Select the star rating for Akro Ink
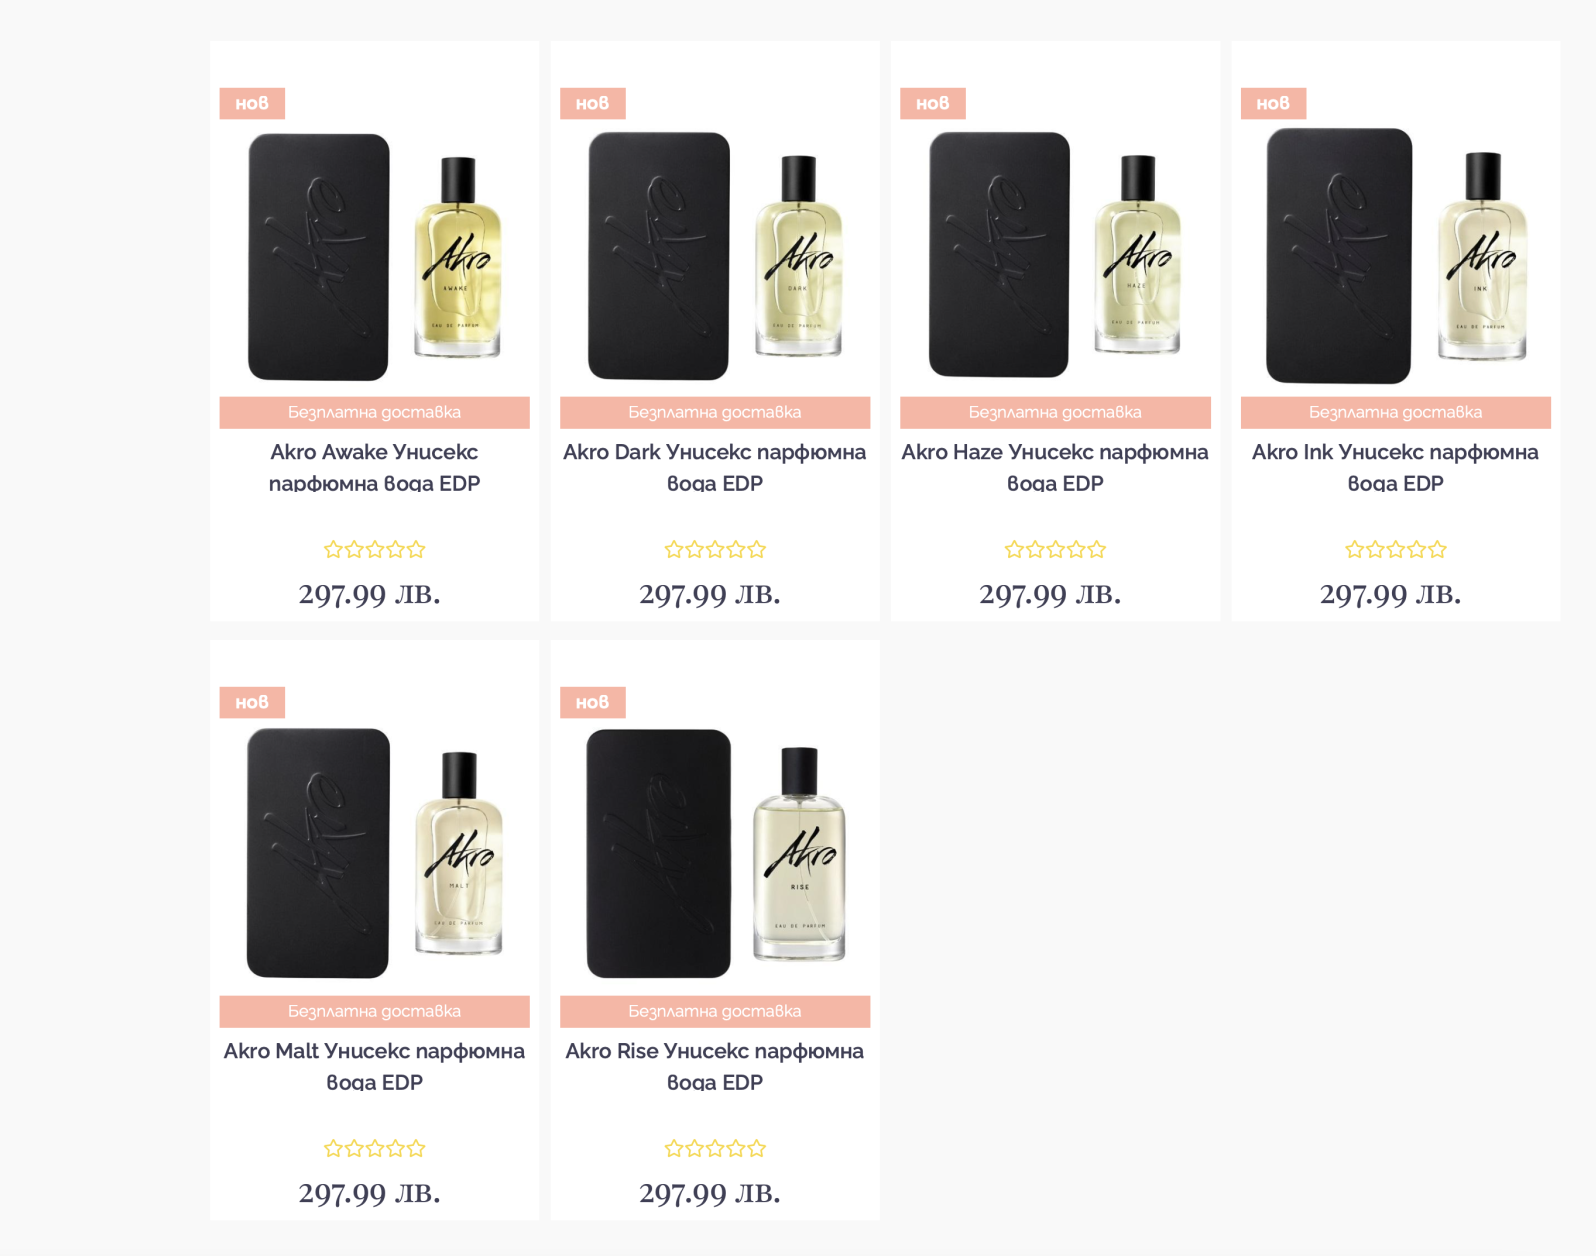 [1395, 549]
